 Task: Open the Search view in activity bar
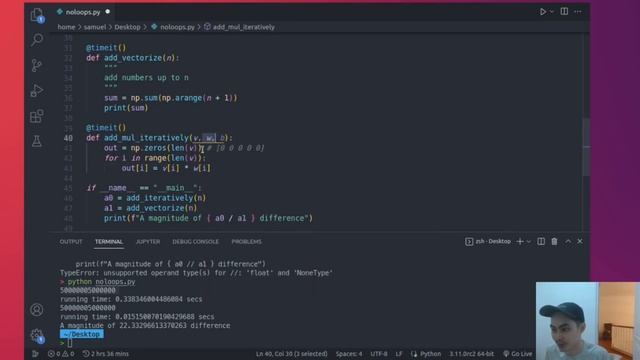37,40
